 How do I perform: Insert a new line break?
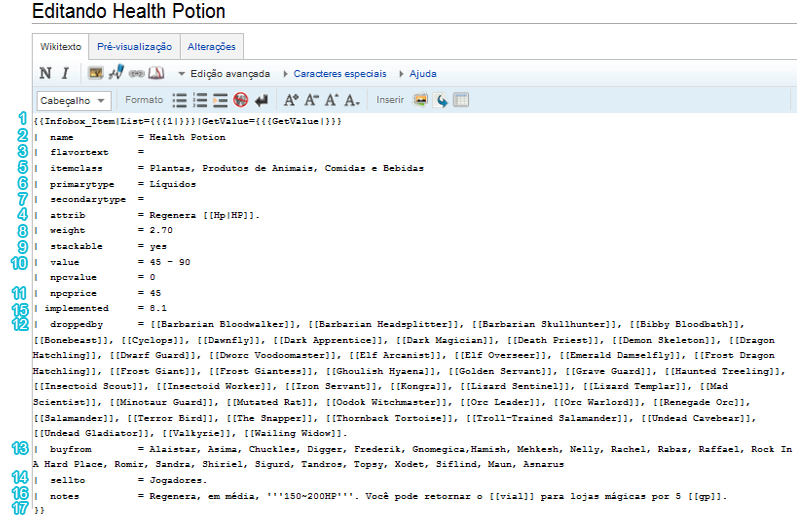[261, 100]
